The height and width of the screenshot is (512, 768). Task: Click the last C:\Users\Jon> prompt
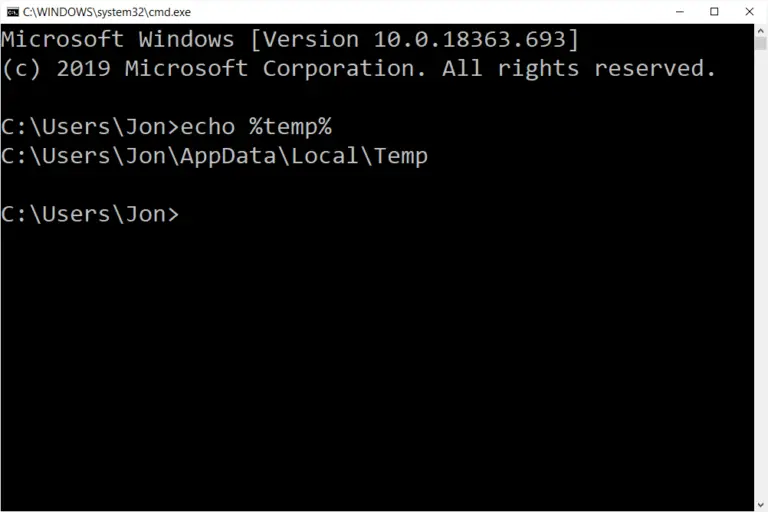point(90,215)
